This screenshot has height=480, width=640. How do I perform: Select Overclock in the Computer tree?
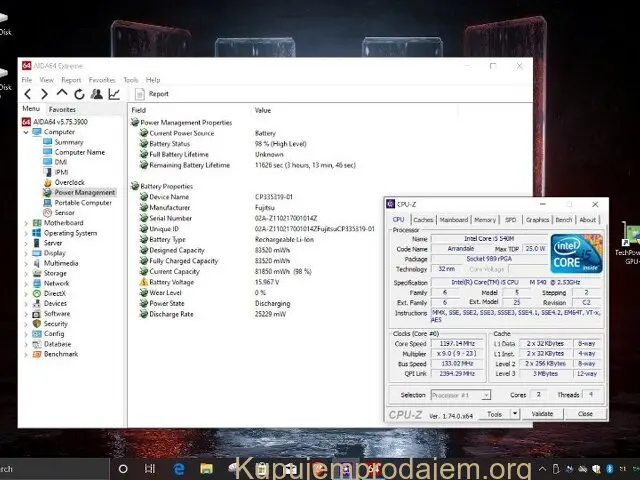click(69, 182)
